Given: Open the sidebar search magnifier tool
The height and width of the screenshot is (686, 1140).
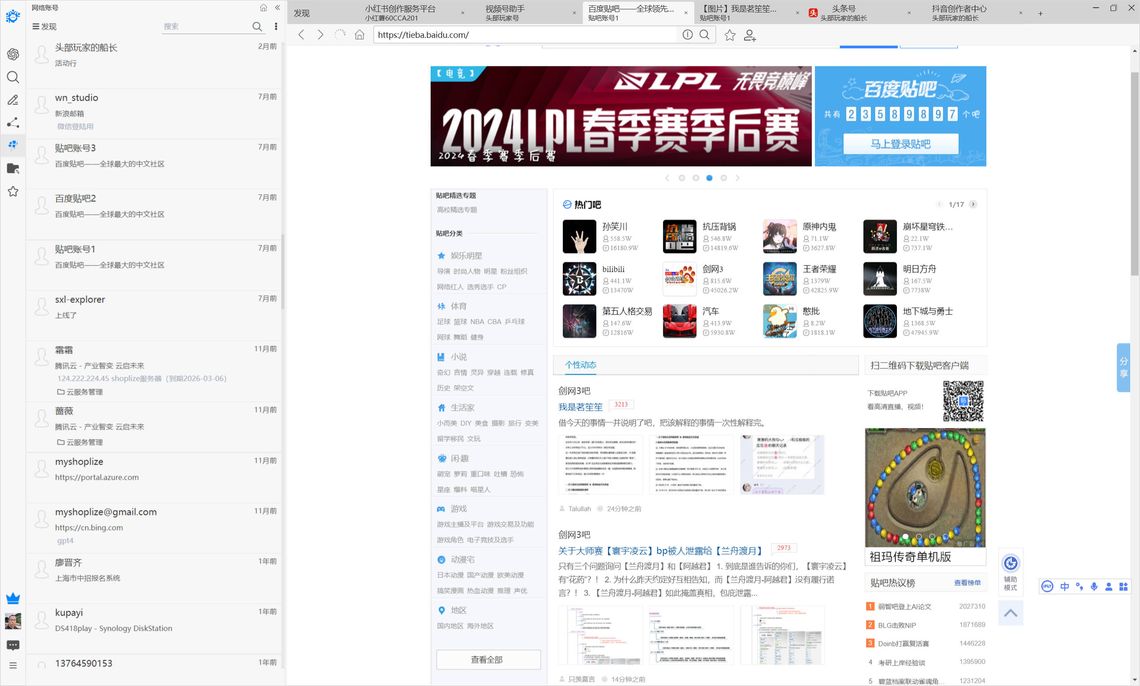Looking at the screenshot, I should pos(12,77).
